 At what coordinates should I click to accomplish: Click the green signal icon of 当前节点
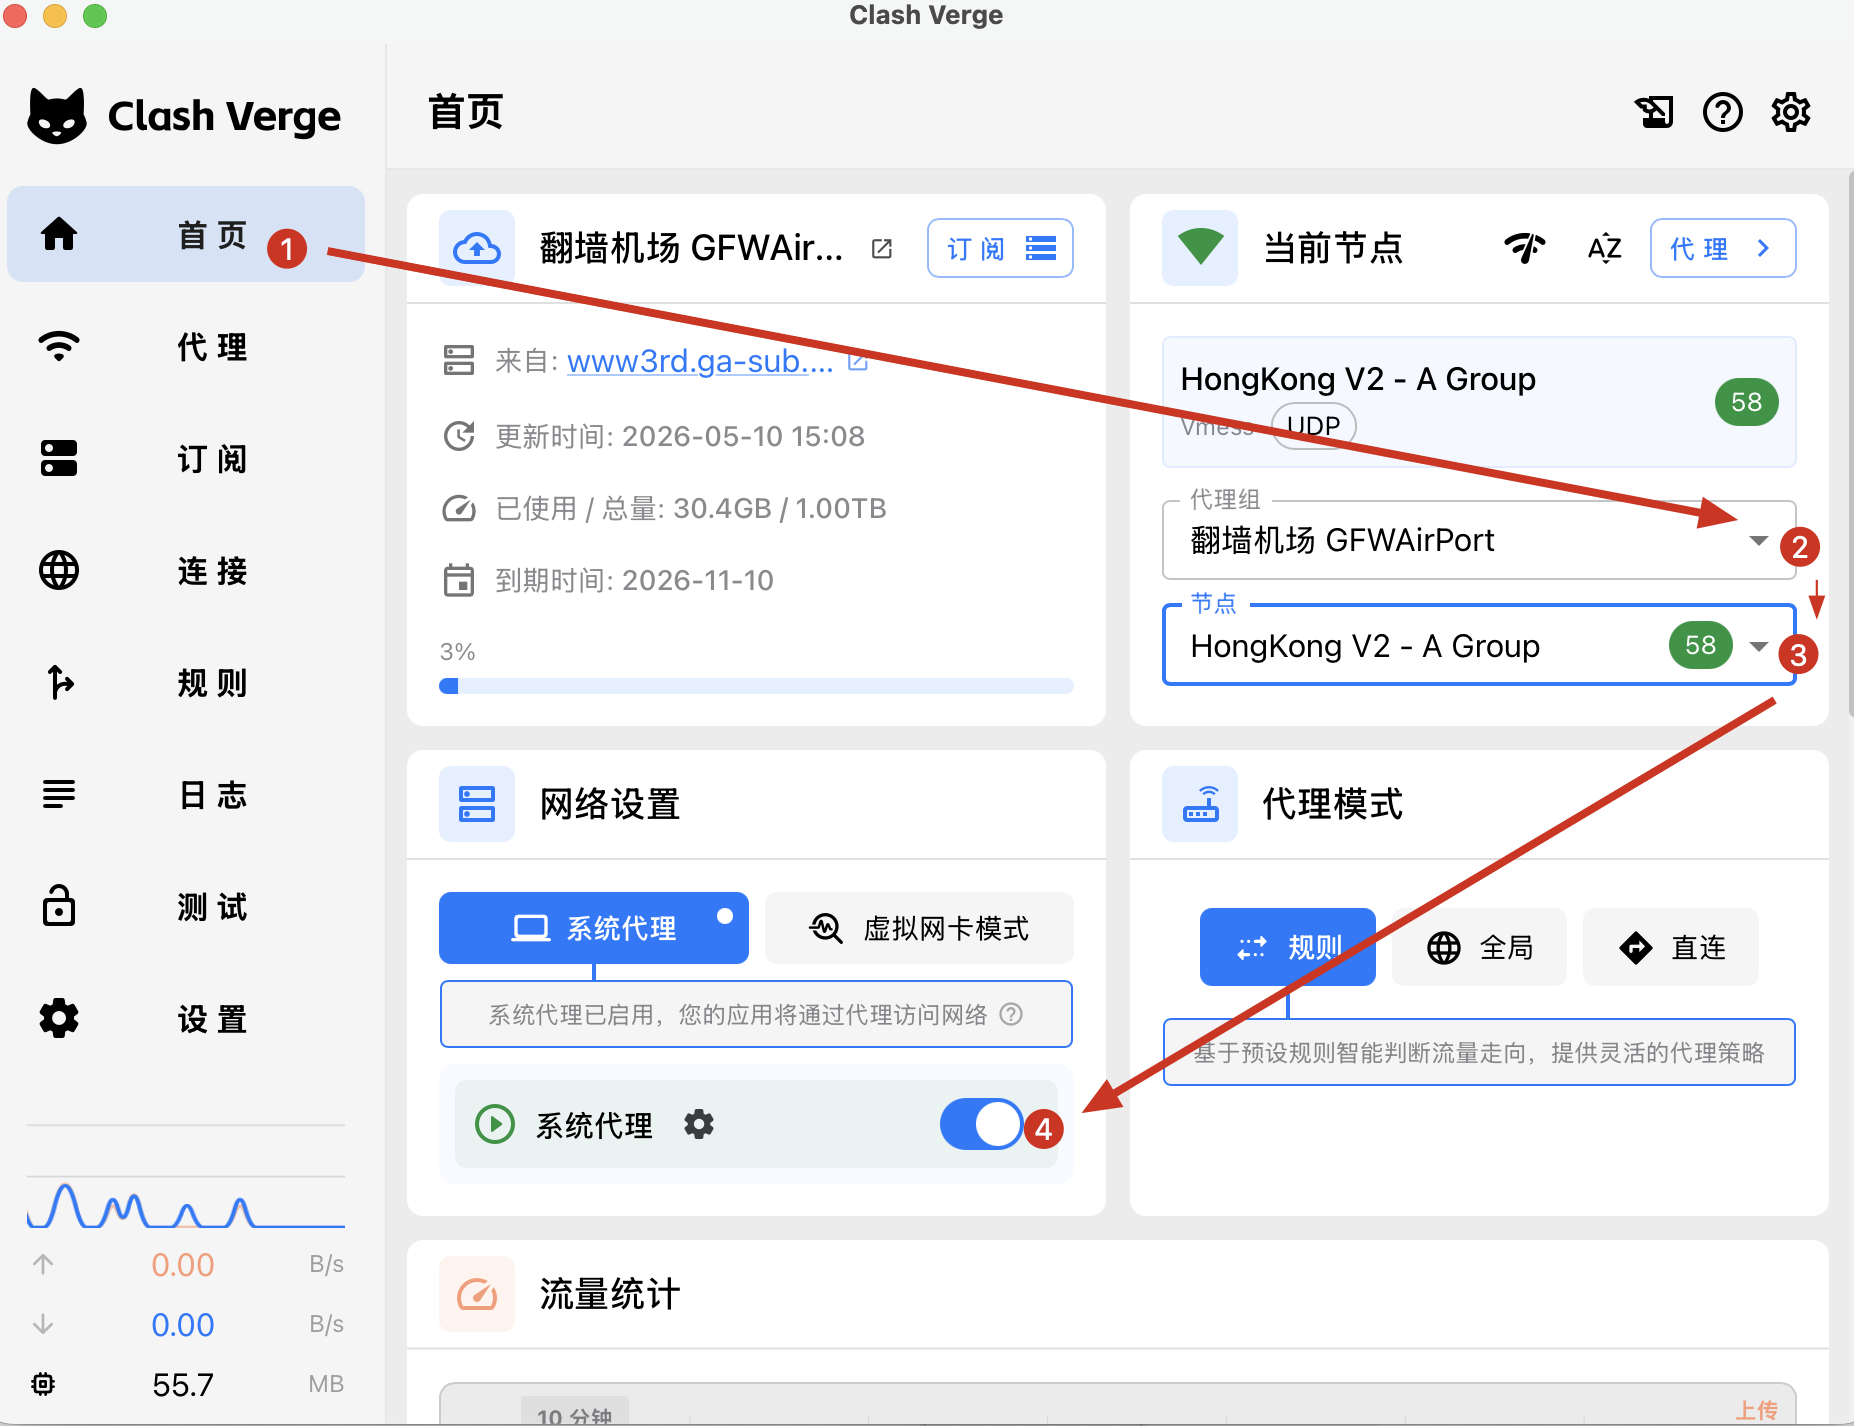[1200, 248]
